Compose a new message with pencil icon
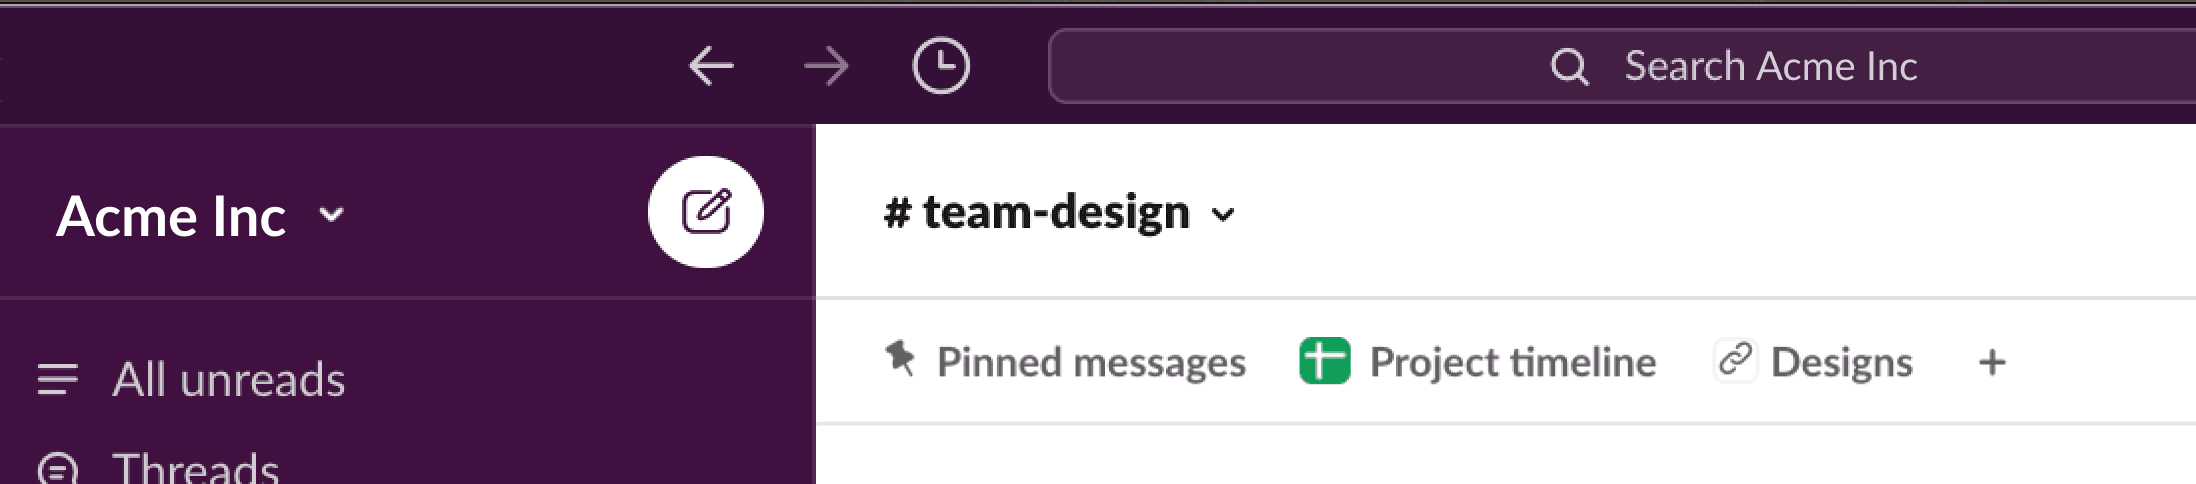The width and height of the screenshot is (2196, 484). (x=706, y=212)
